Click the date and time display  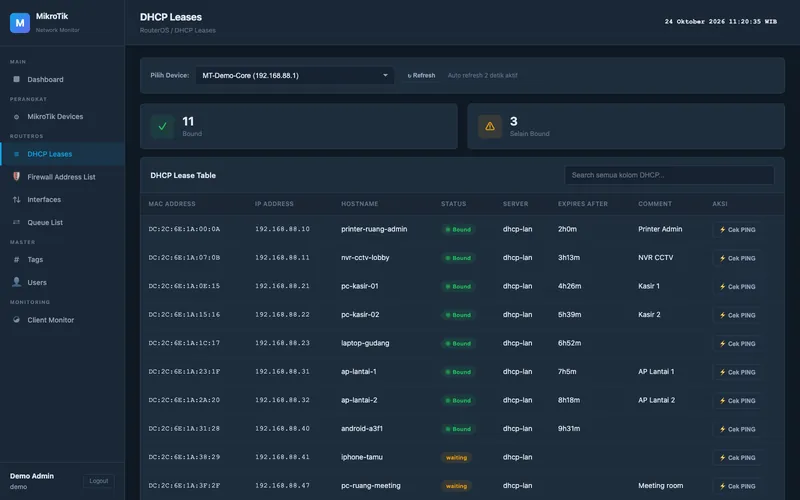720,21
